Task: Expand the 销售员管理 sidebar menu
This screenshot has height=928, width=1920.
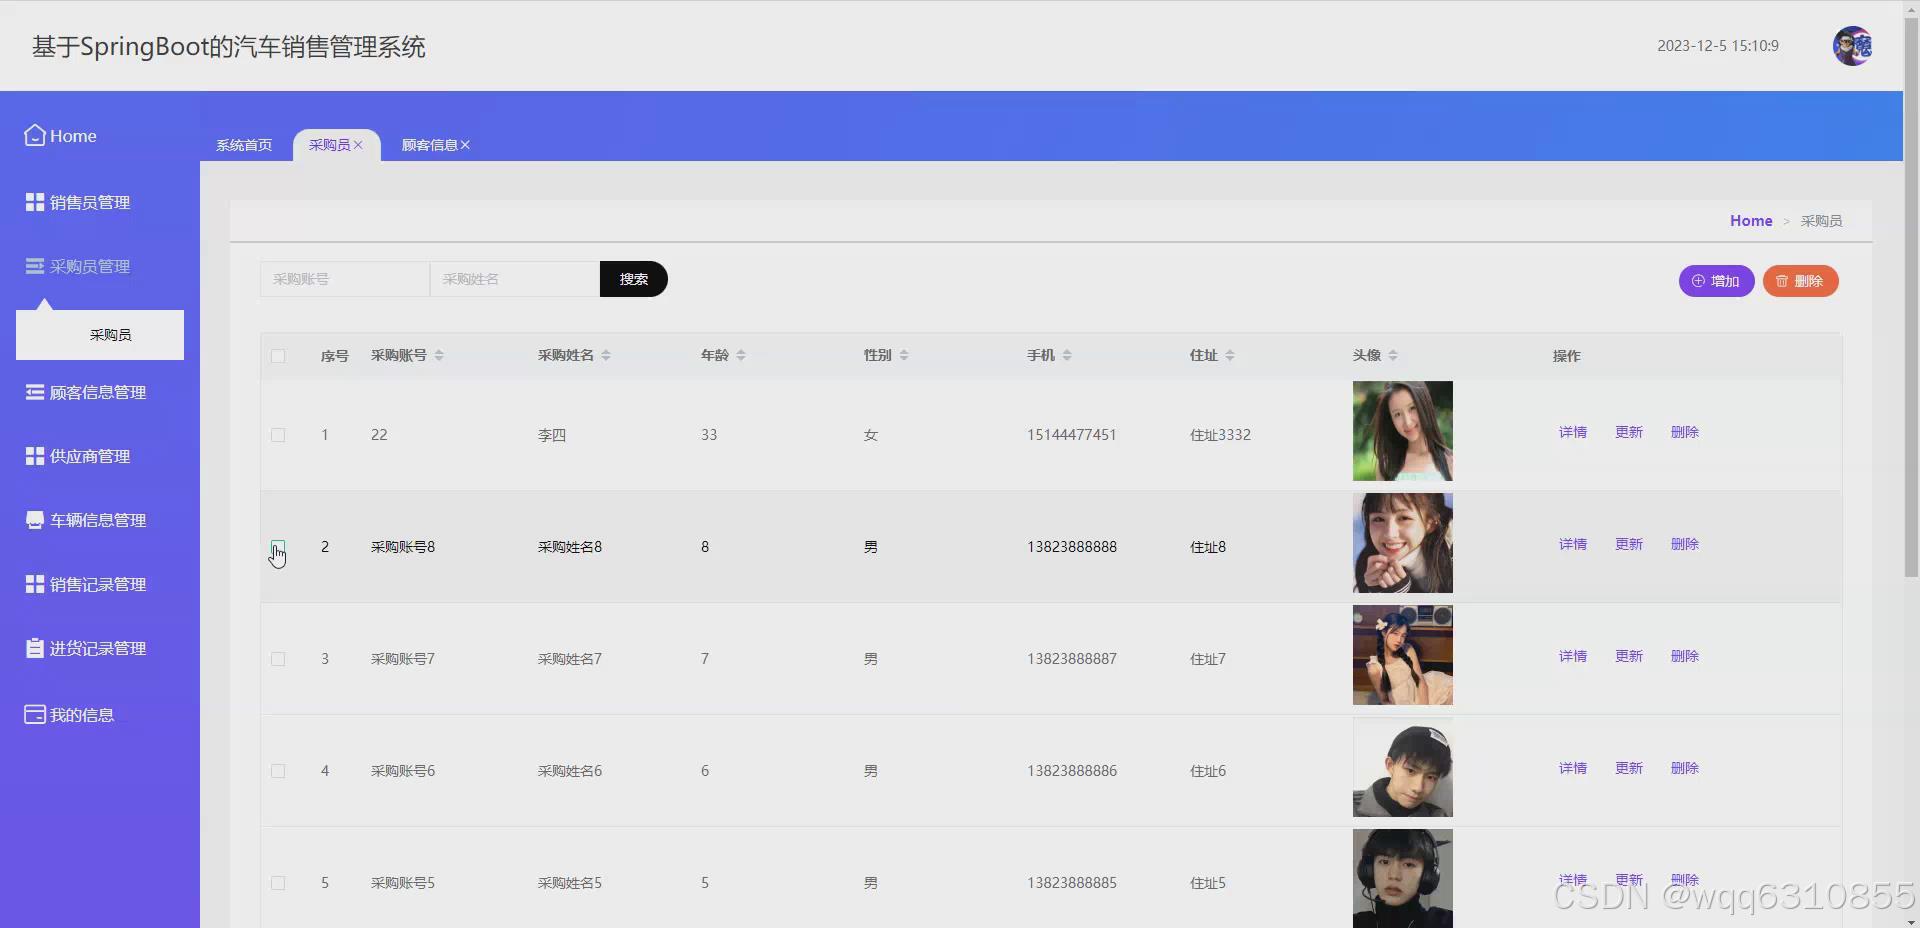Action: coord(90,202)
